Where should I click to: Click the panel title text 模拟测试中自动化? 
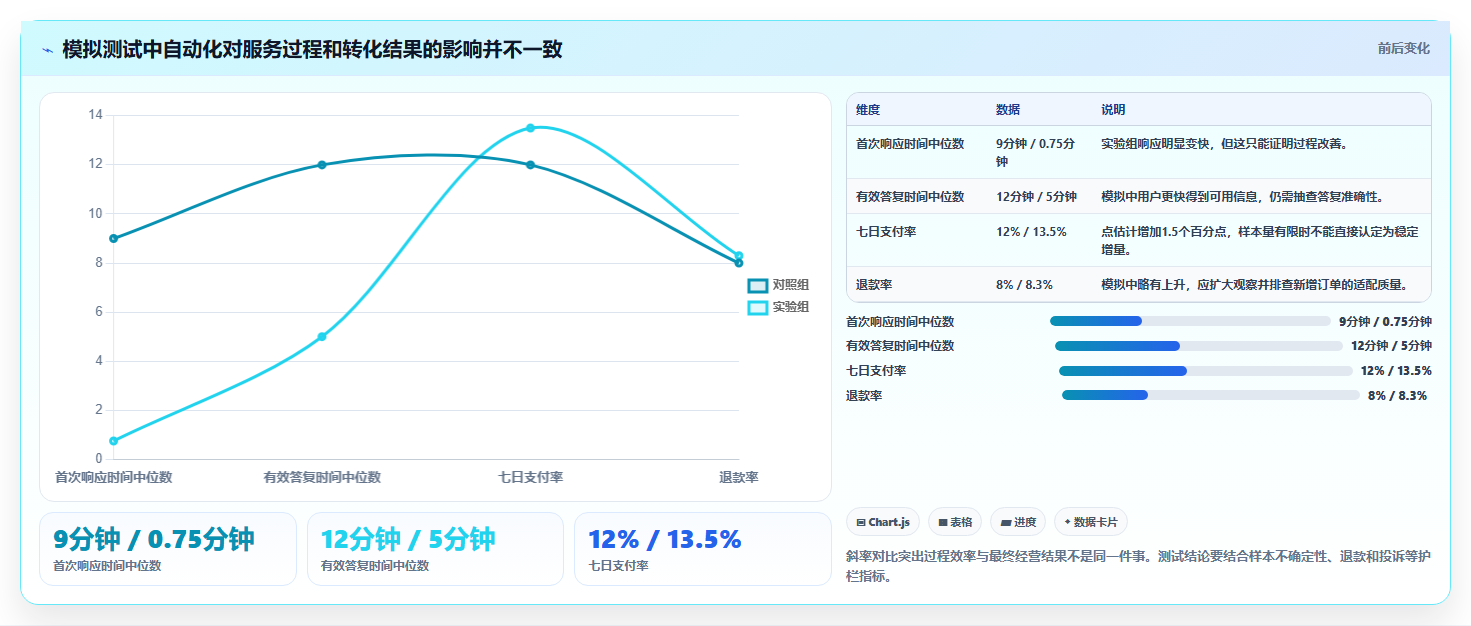pyautogui.click(x=312, y=50)
